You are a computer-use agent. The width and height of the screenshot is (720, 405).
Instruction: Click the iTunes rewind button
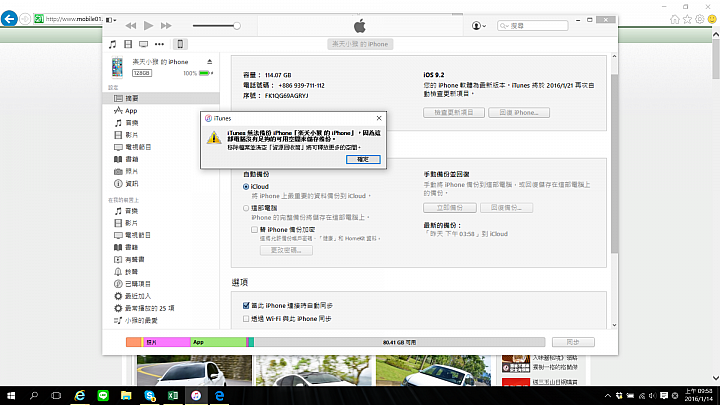(131, 26)
